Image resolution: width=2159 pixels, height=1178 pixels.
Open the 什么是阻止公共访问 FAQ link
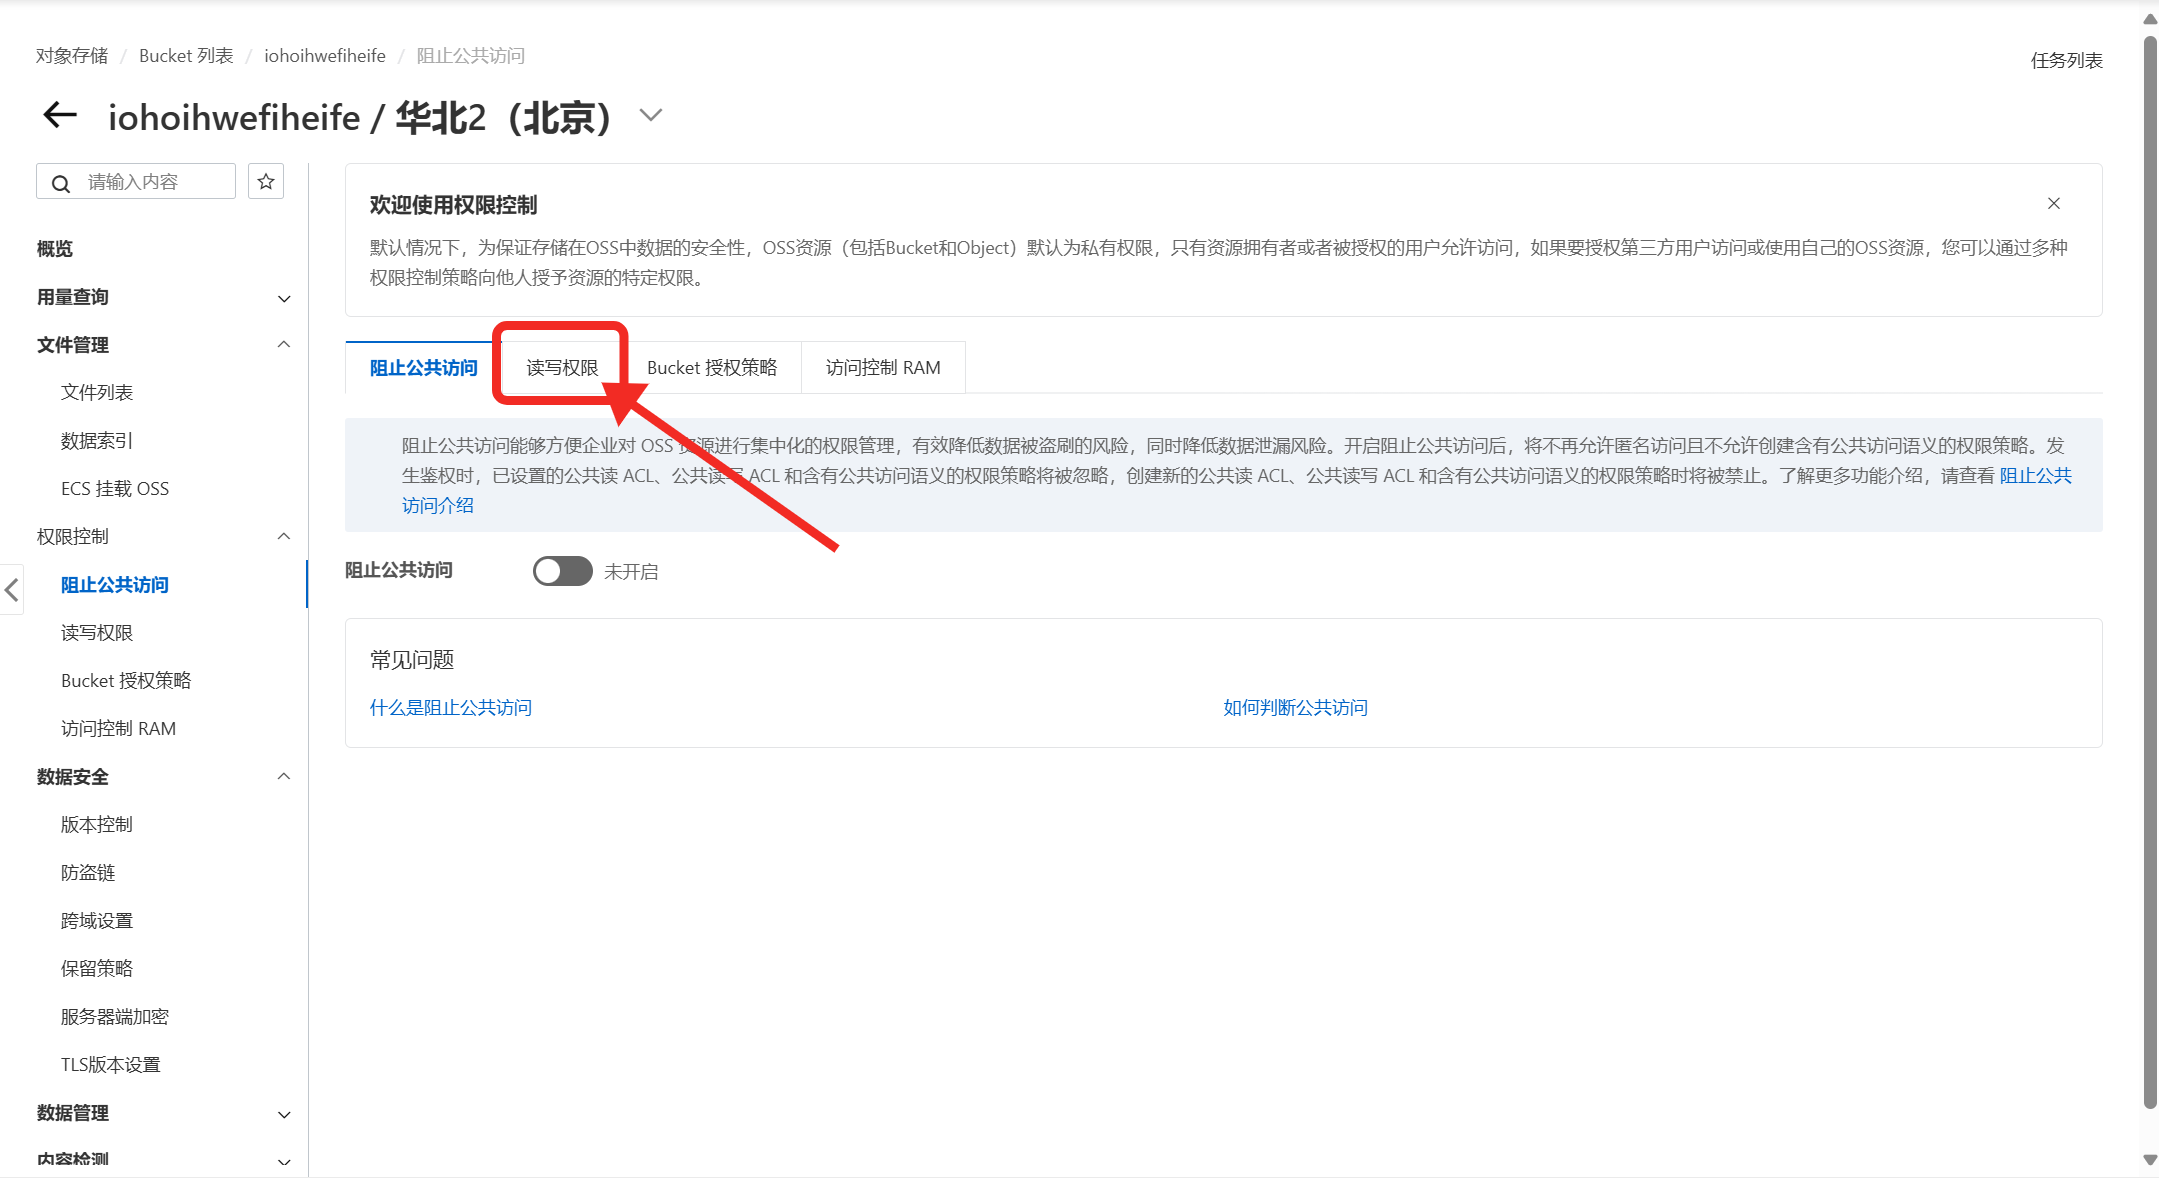(x=451, y=708)
